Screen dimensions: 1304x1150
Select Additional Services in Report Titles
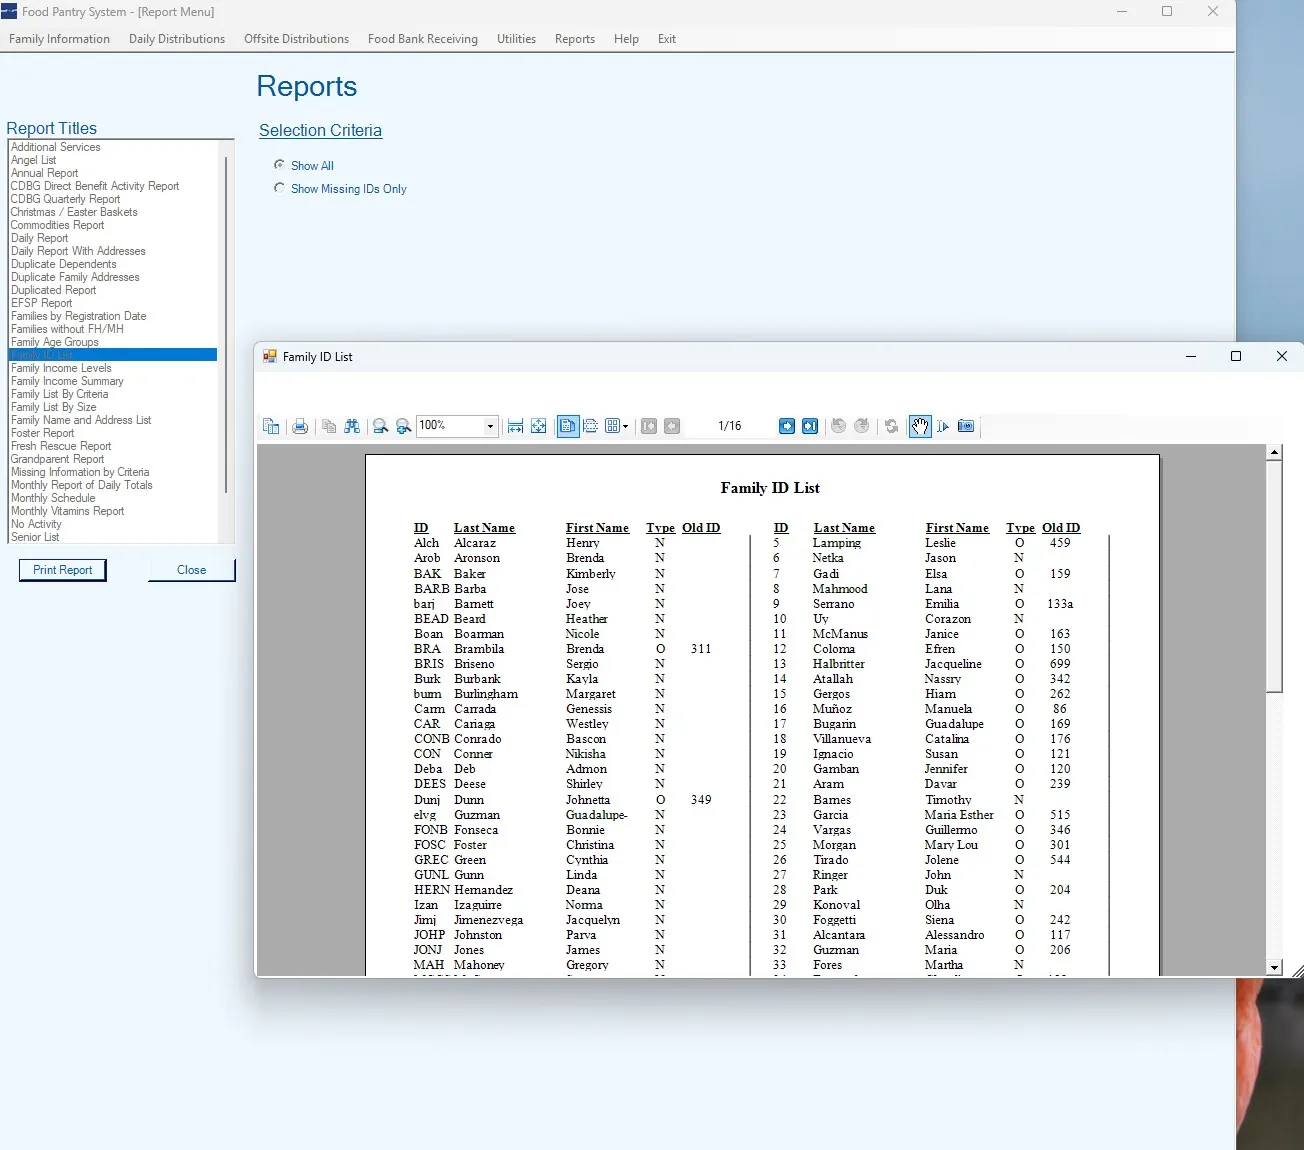coord(112,147)
